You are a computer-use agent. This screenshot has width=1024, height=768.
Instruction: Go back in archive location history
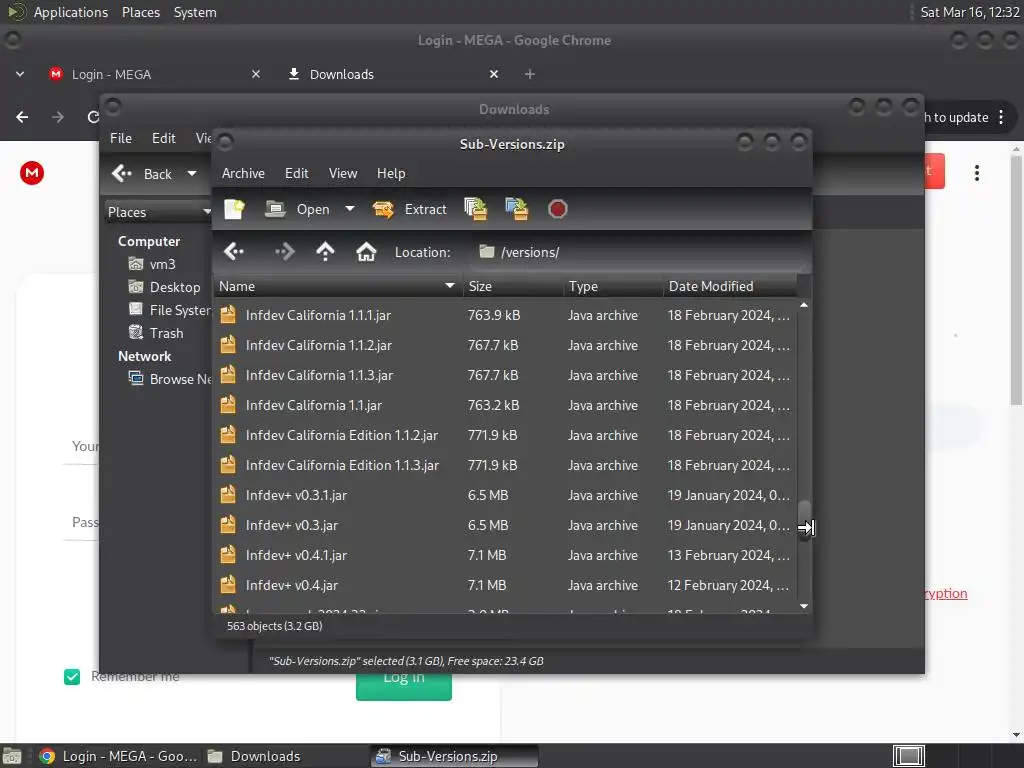click(x=234, y=251)
